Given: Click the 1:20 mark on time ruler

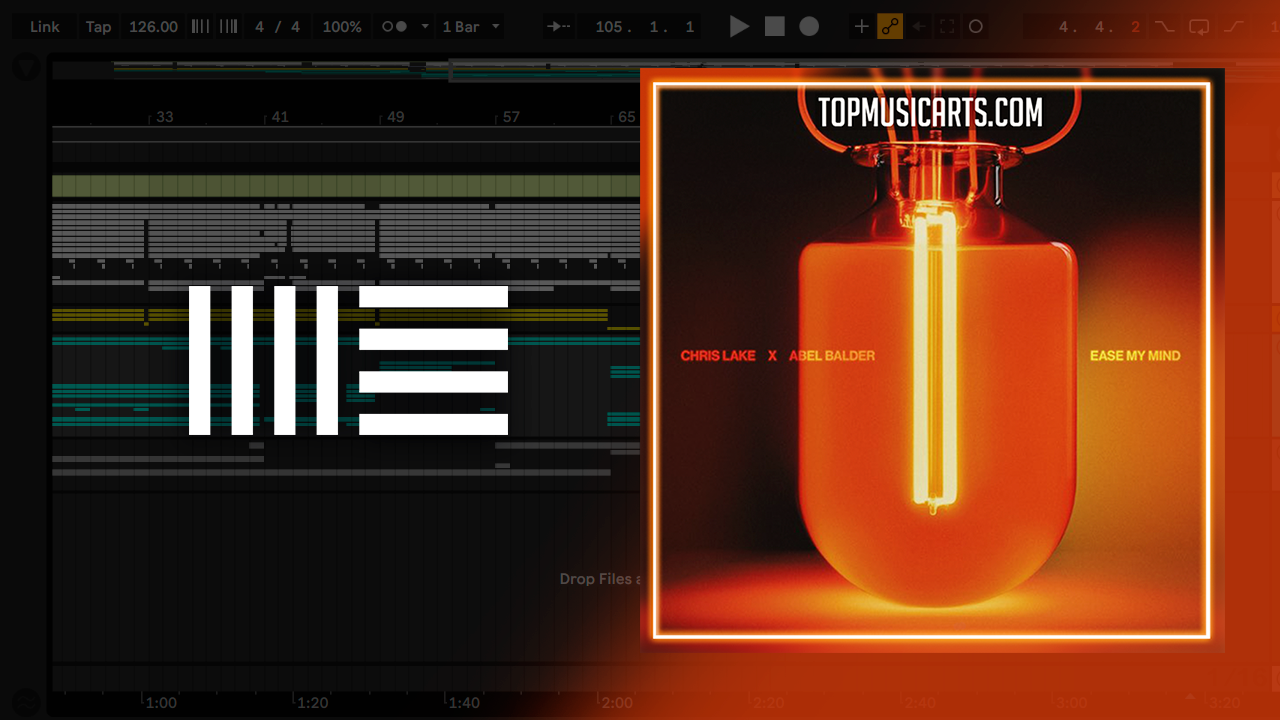Looking at the screenshot, I should pyautogui.click(x=312, y=703).
